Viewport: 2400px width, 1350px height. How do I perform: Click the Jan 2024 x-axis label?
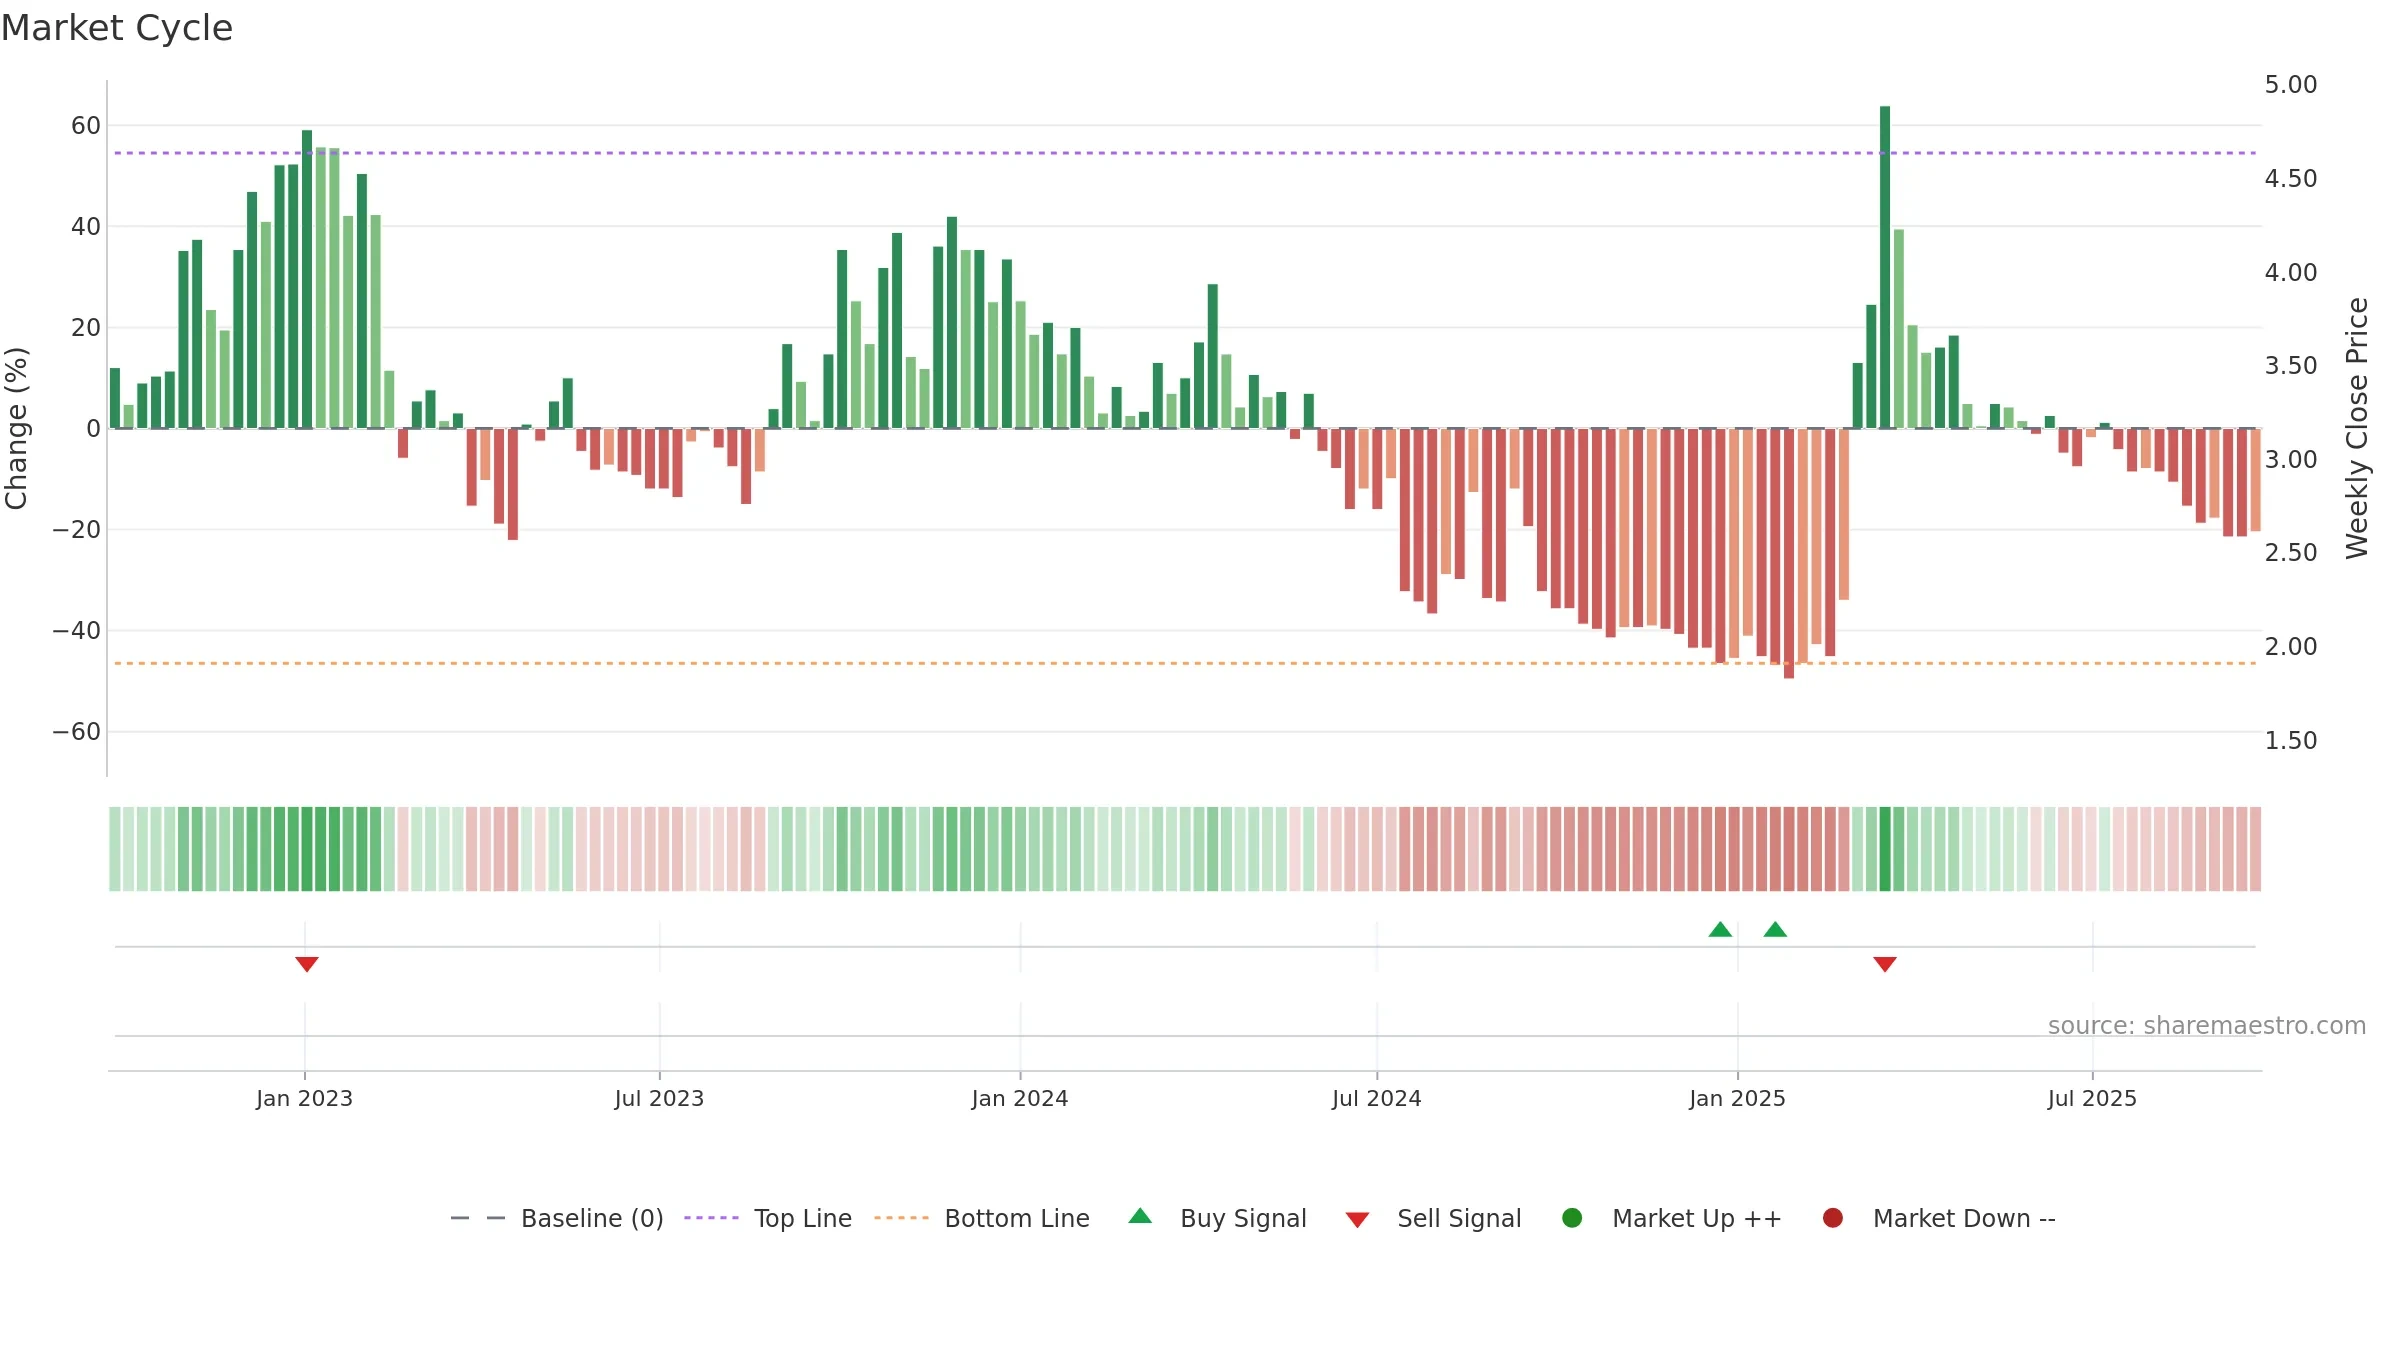pyautogui.click(x=1020, y=1098)
